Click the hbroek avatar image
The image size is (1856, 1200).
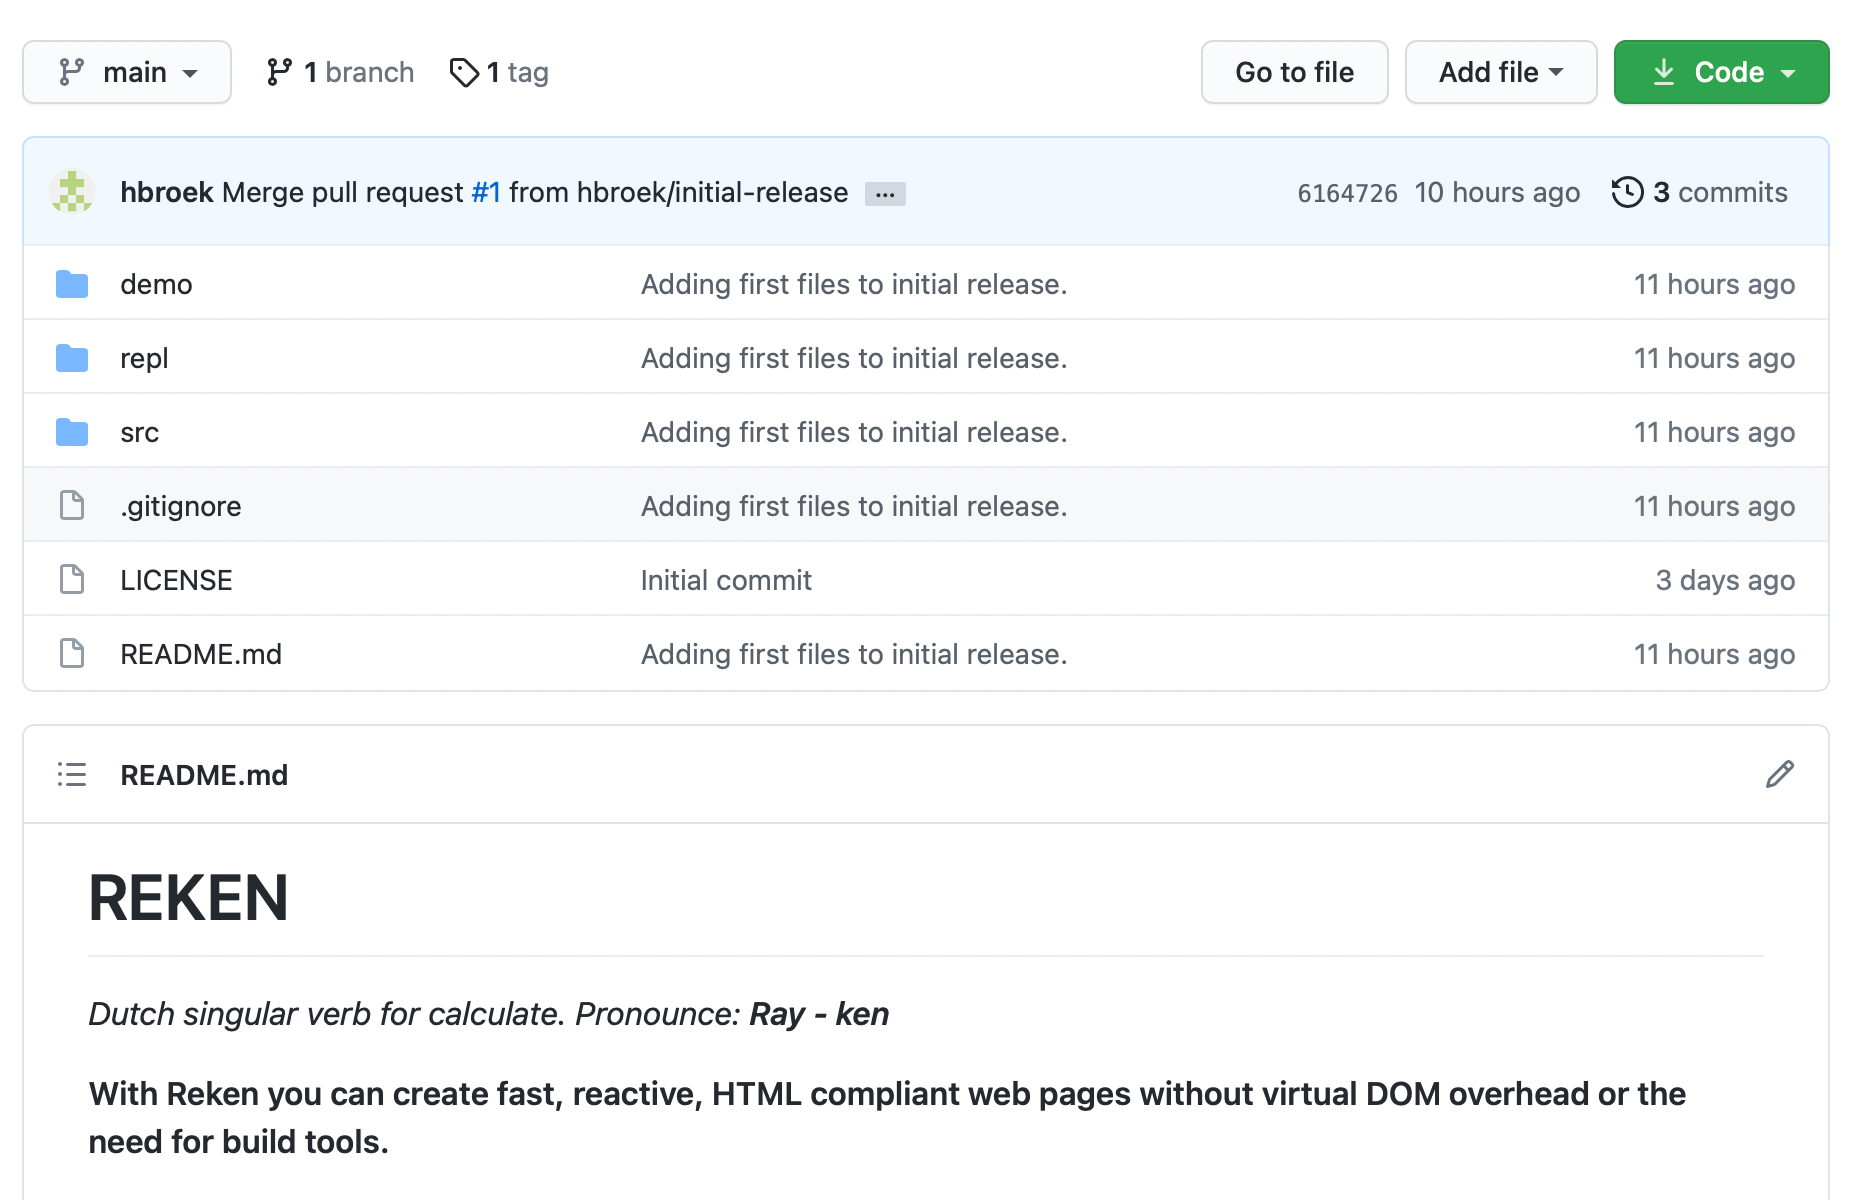point(72,192)
